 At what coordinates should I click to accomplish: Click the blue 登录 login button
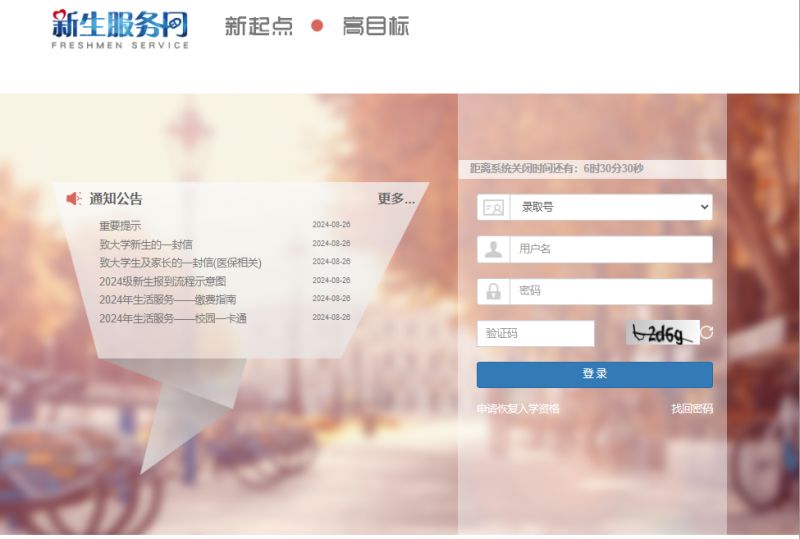(x=594, y=375)
